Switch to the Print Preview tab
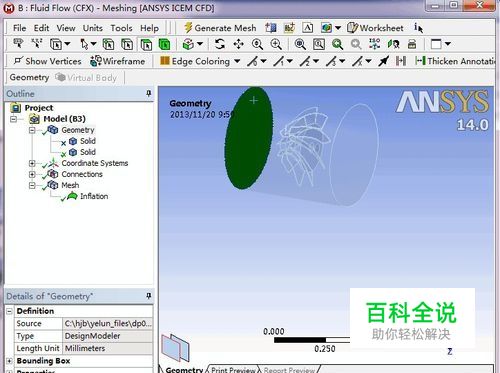Viewport: 500px width, 373px height. (233, 370)
